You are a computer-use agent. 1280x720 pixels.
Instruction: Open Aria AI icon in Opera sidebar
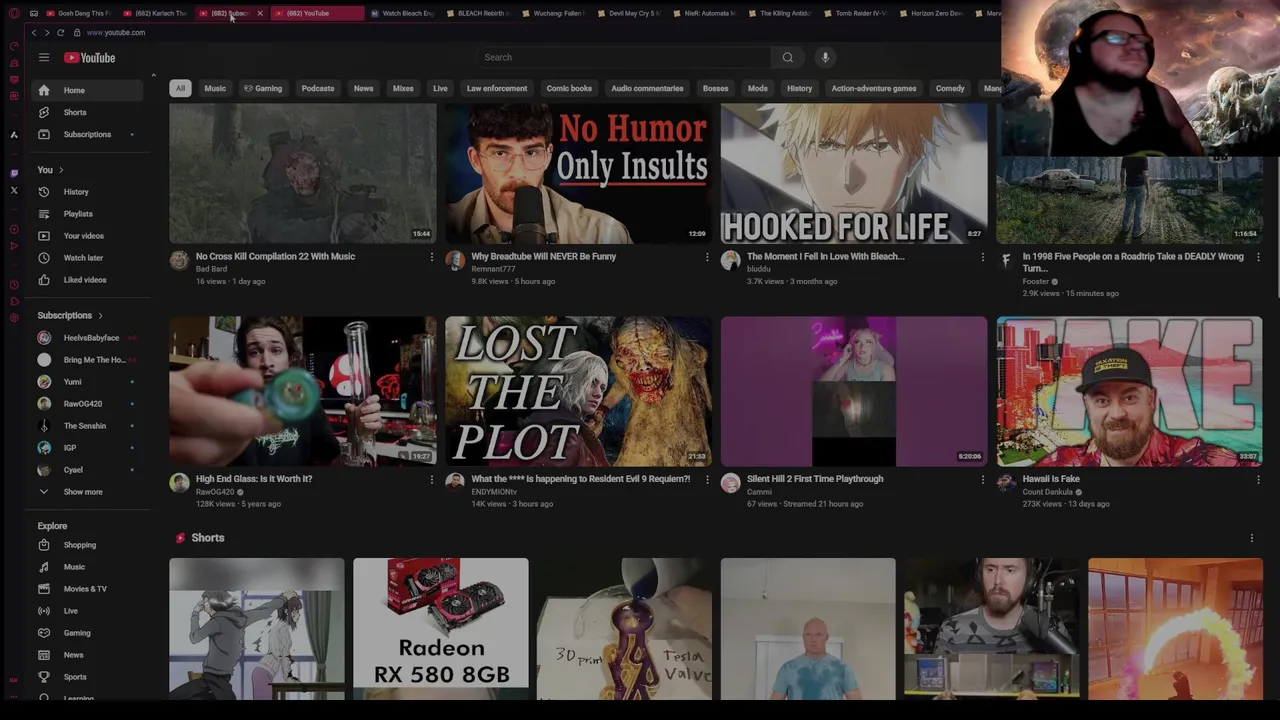(x=14, y=134)
